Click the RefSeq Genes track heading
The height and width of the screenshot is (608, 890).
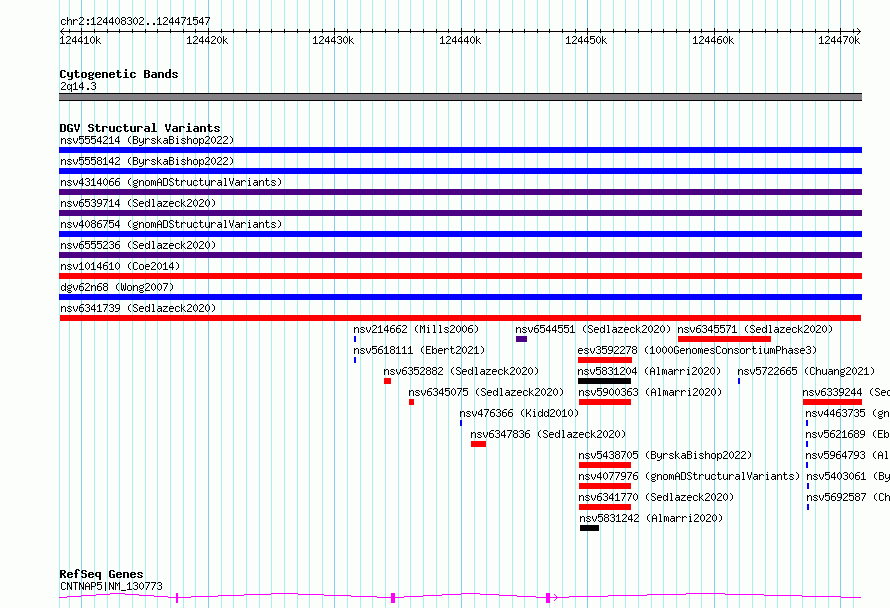[x=102, y=574]
